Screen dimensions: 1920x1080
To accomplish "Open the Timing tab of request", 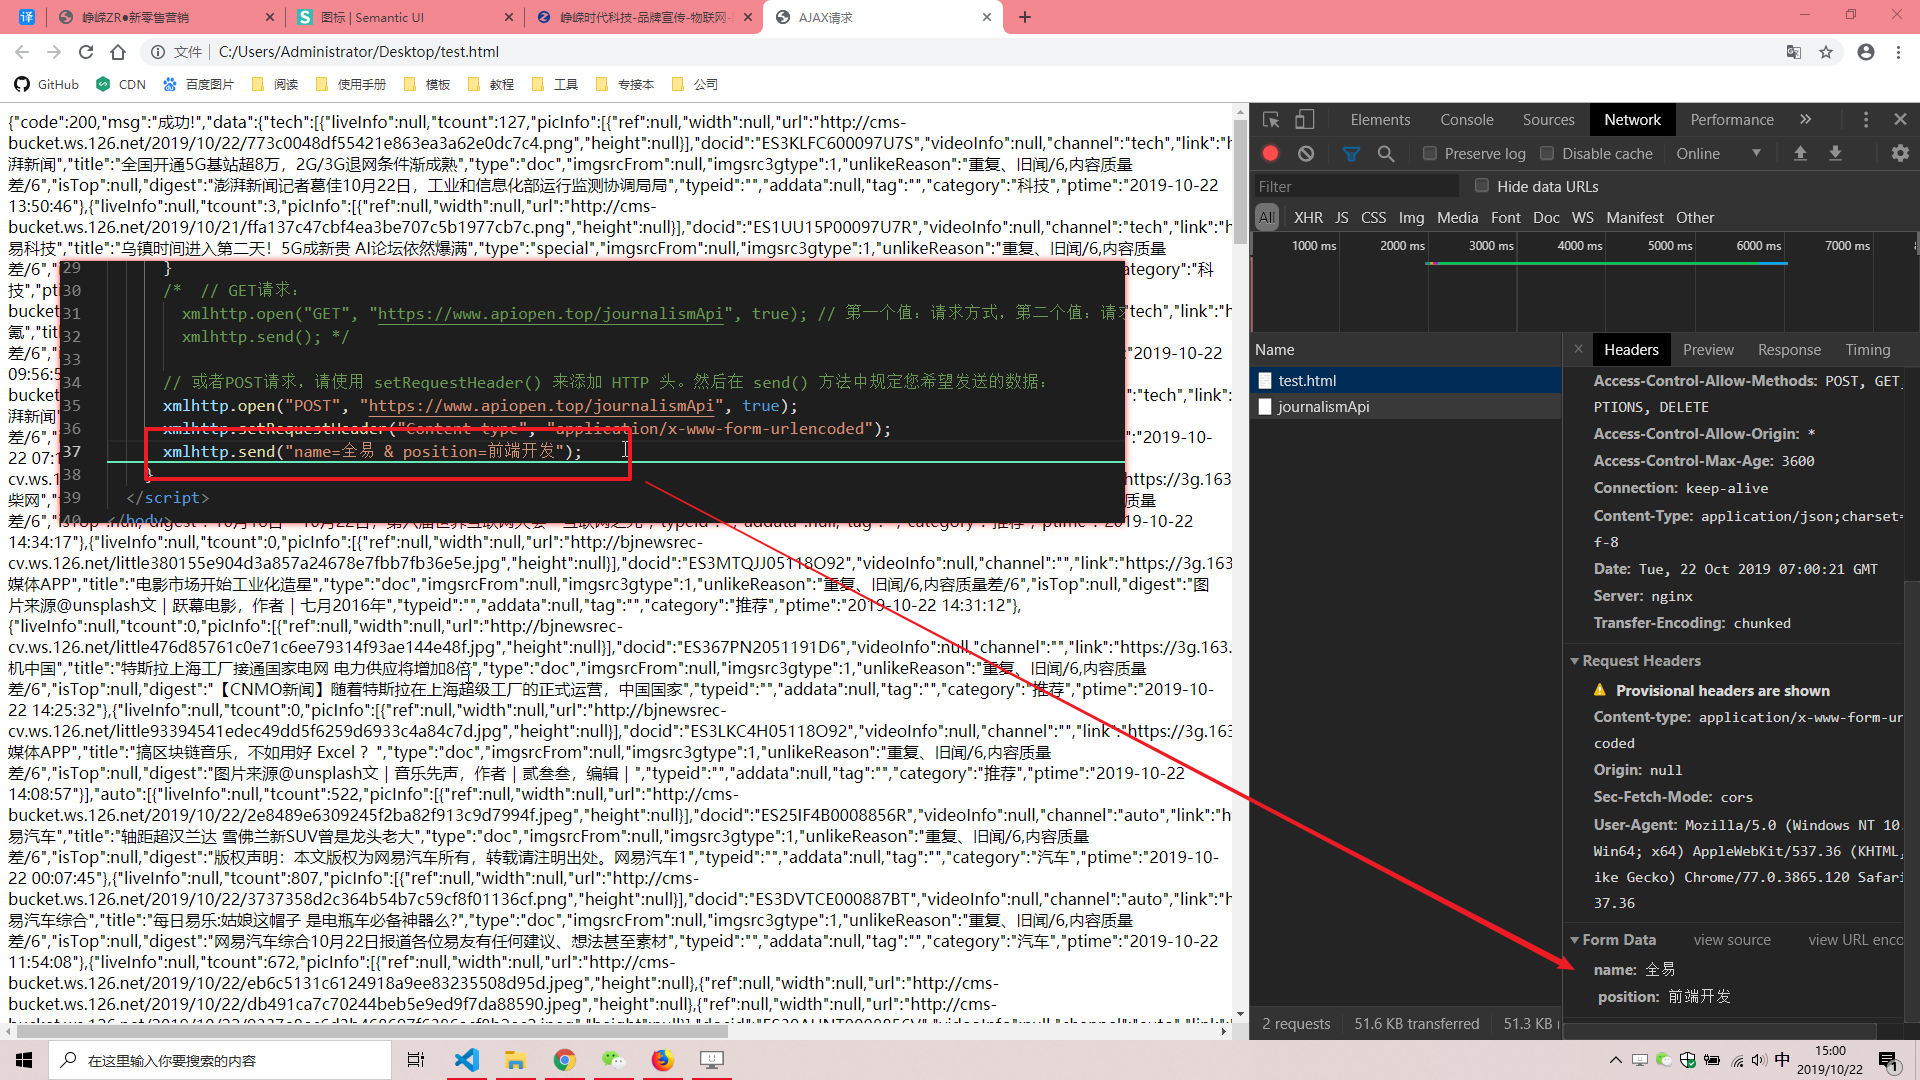I will 1868,349.
